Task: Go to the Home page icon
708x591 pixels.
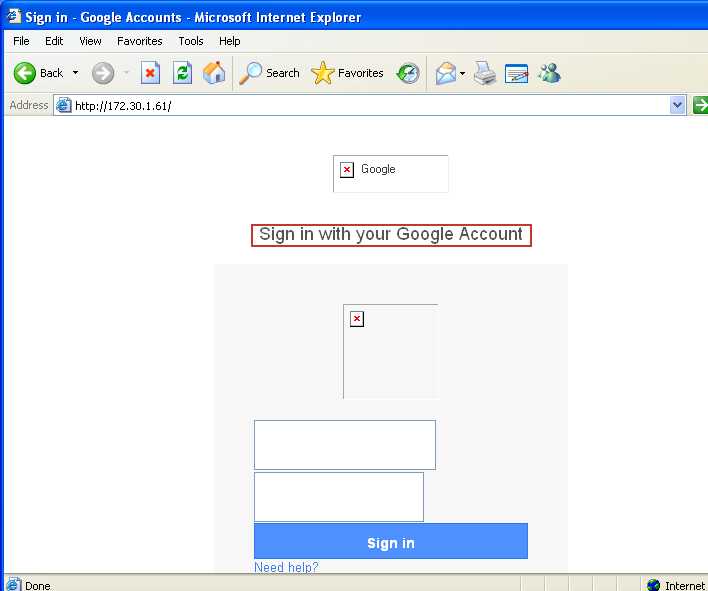Action: click(x=214, y=73)
